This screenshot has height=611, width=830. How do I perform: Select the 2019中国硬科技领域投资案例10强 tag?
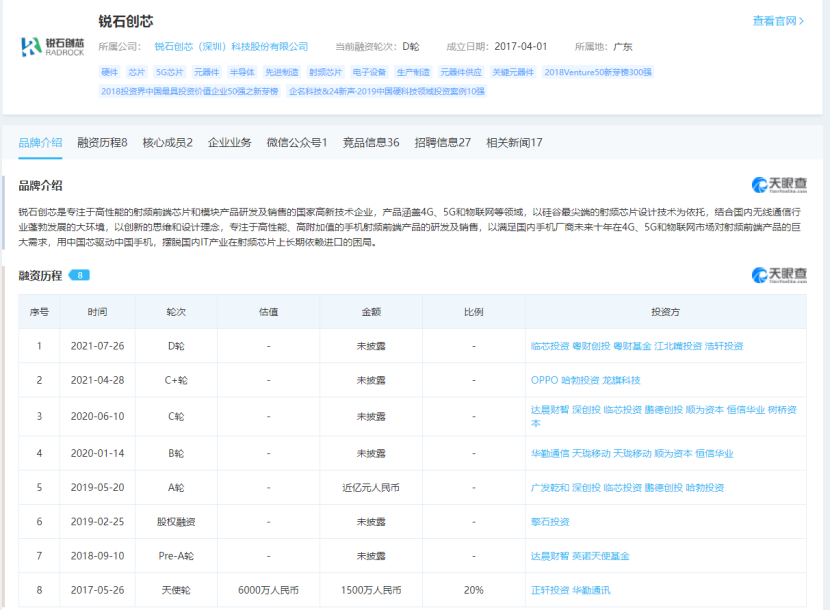pyautogui.click(x=386, y=91)
